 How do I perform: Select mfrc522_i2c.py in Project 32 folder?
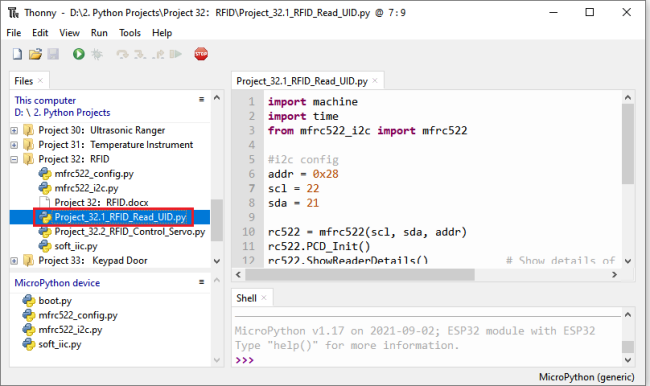[86, 188]
